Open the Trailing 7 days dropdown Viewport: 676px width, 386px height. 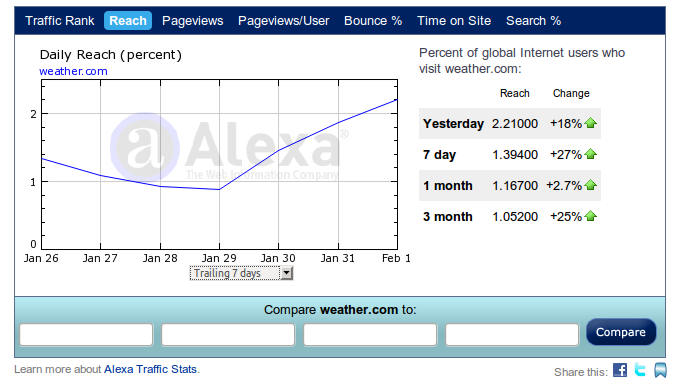coord(241,273)
